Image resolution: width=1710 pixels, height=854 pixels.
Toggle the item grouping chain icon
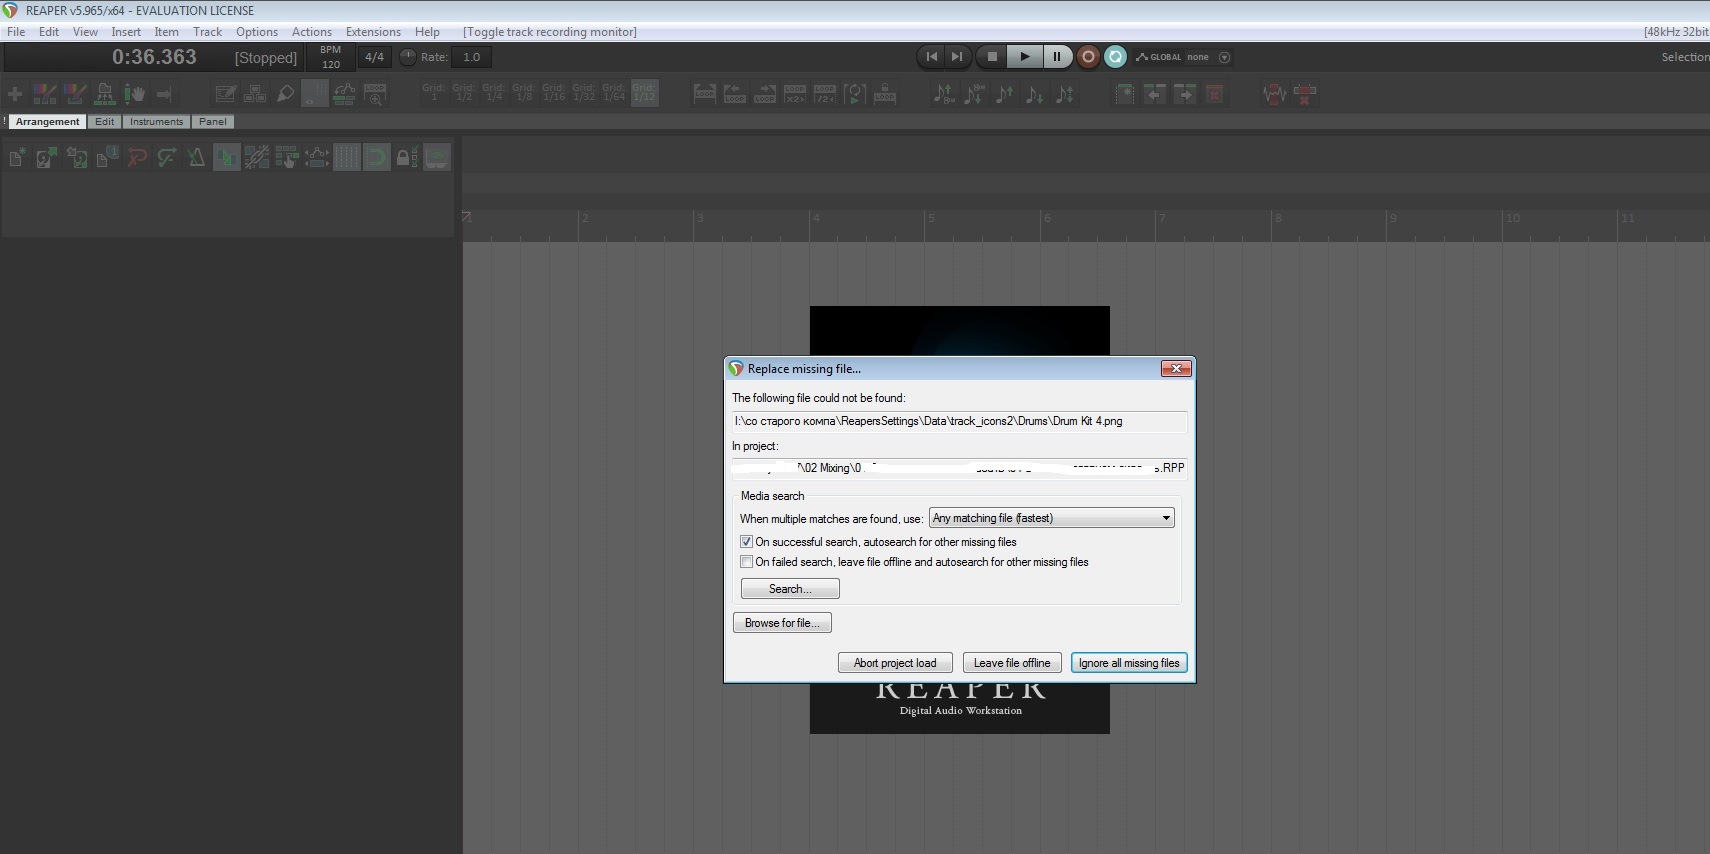click(x=256, y=157)
